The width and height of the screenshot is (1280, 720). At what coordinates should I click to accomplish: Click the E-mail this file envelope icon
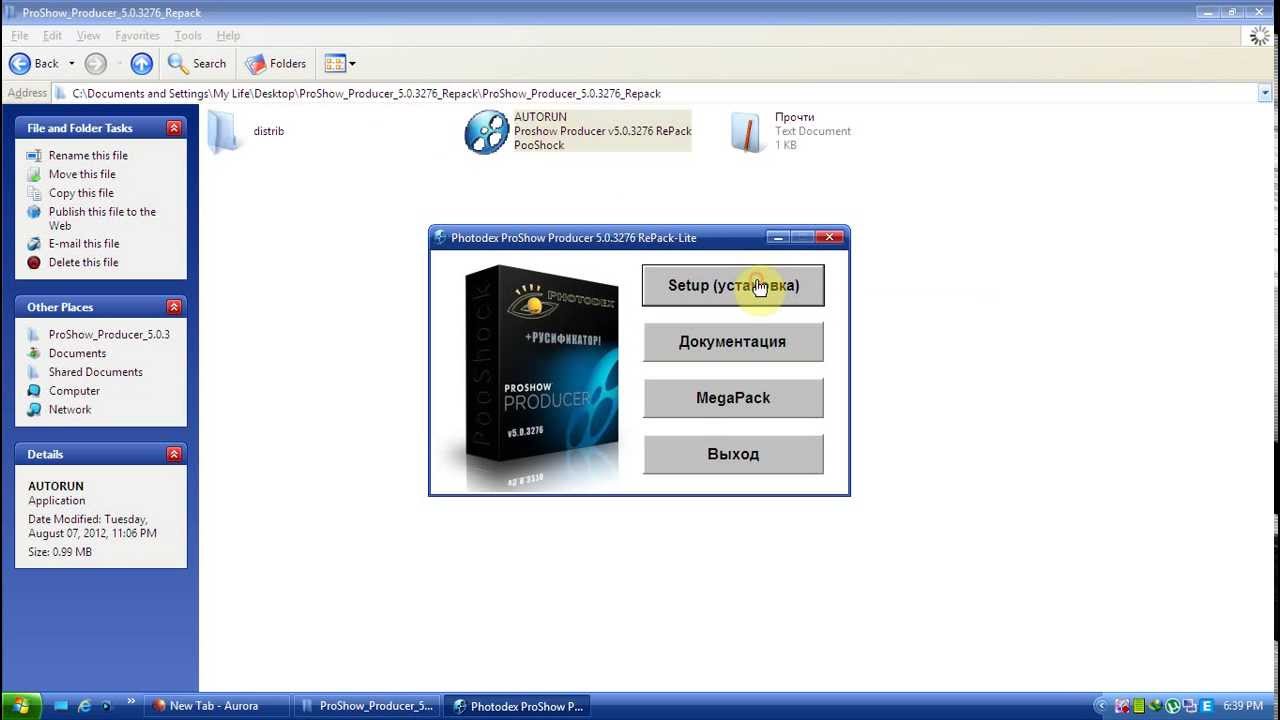click(34, 243)
